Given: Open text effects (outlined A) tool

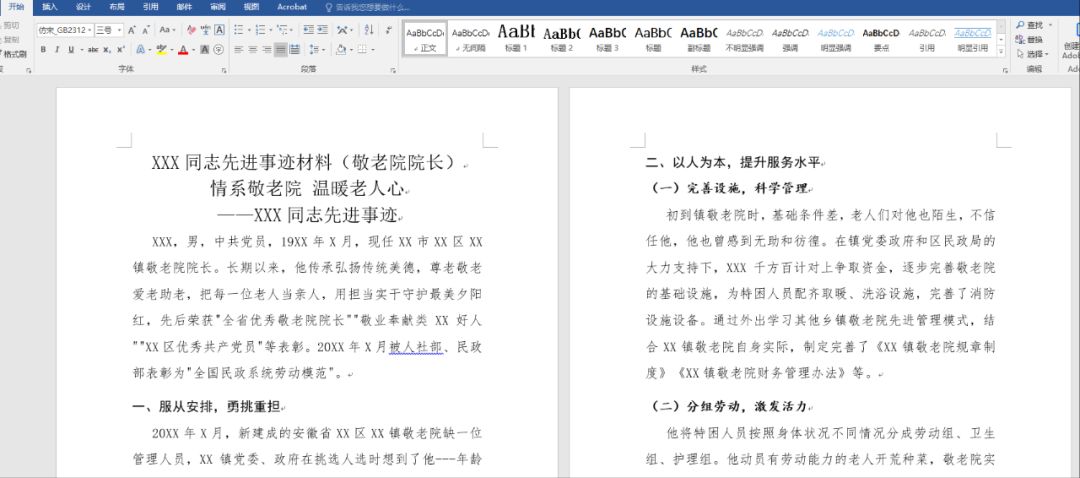Looking at the screenshot, I should point(141,50).
